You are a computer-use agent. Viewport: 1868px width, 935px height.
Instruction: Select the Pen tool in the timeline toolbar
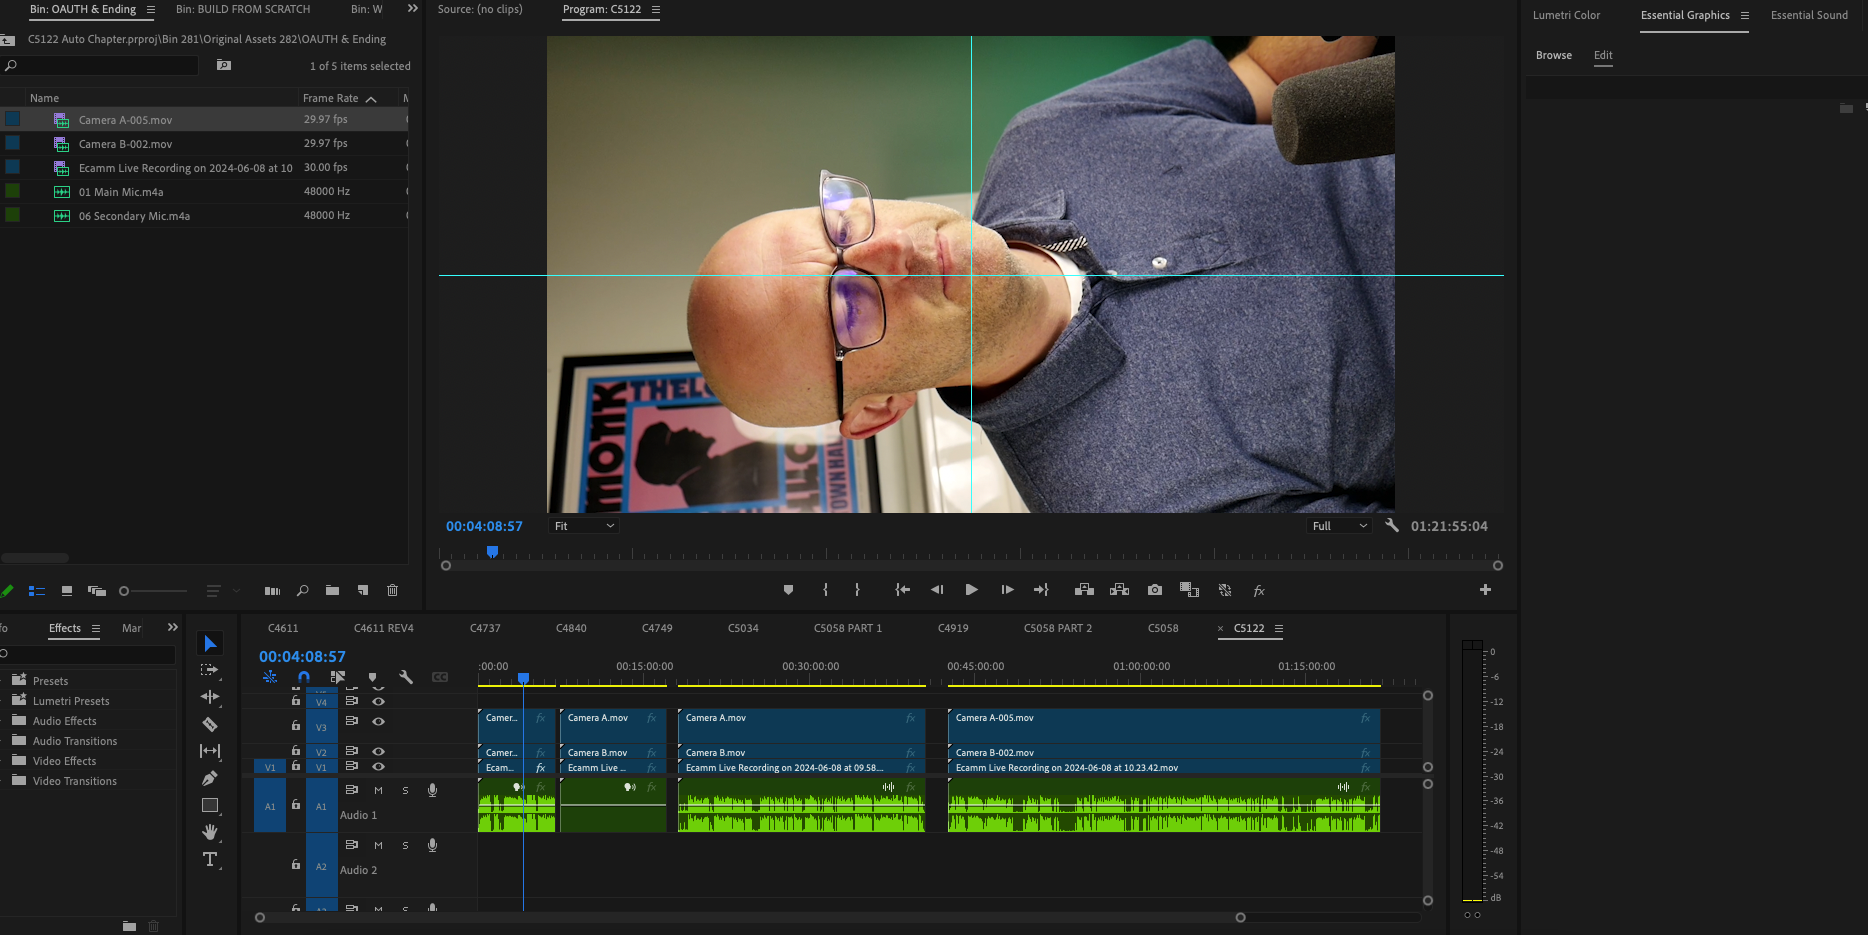pyautogui.click(x=210, y=778)
